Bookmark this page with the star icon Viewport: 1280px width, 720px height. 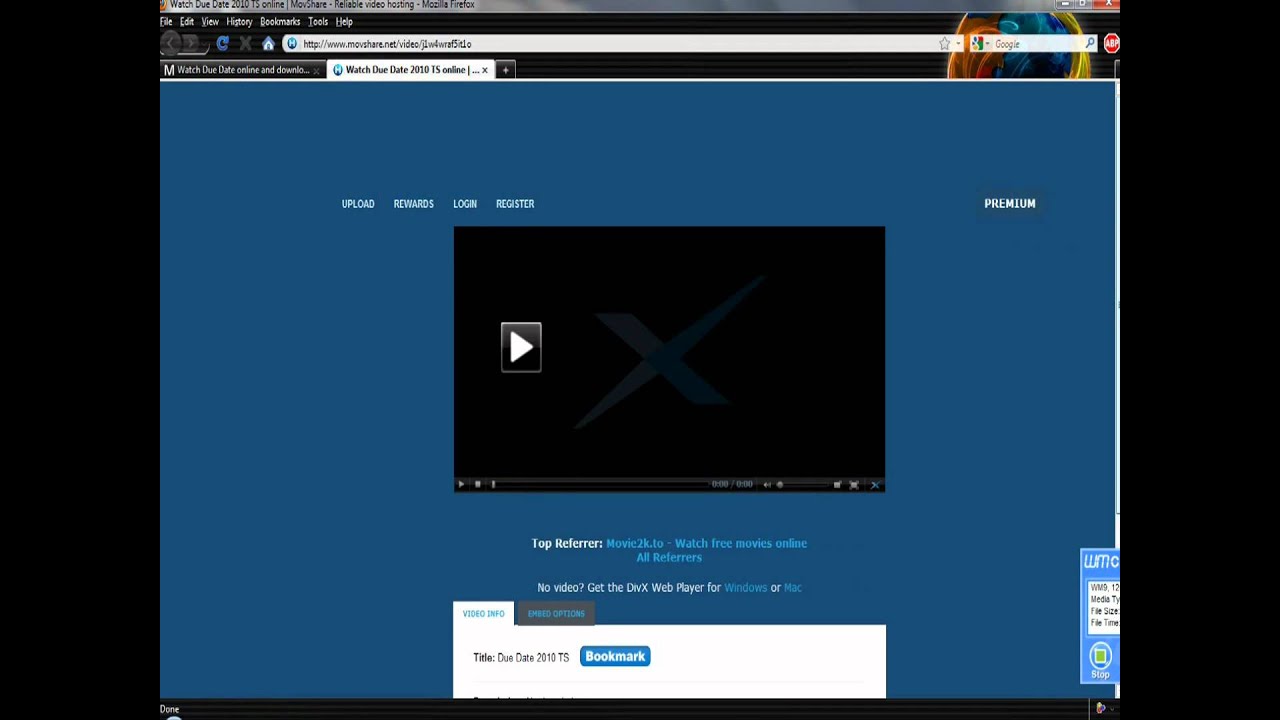pos(944,44)
